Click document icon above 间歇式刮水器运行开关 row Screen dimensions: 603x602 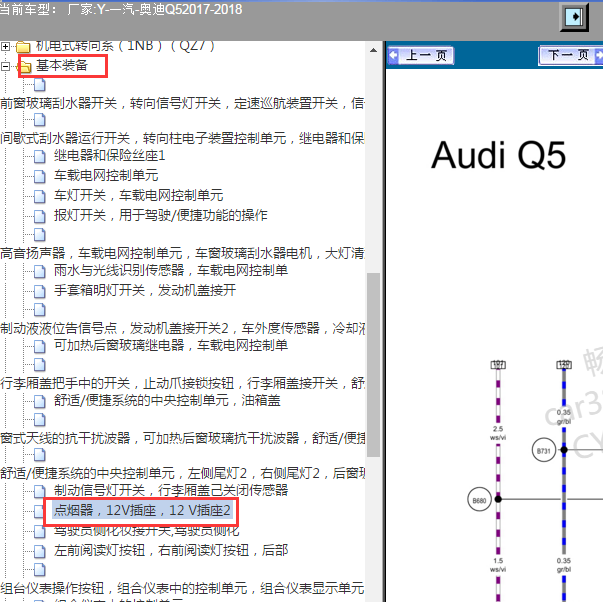tap(39, 120)
